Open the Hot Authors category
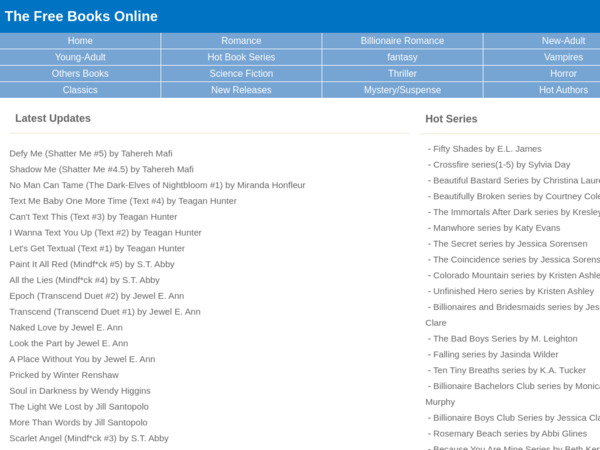This screenshot has height=450, width=600. coord(563,90)
